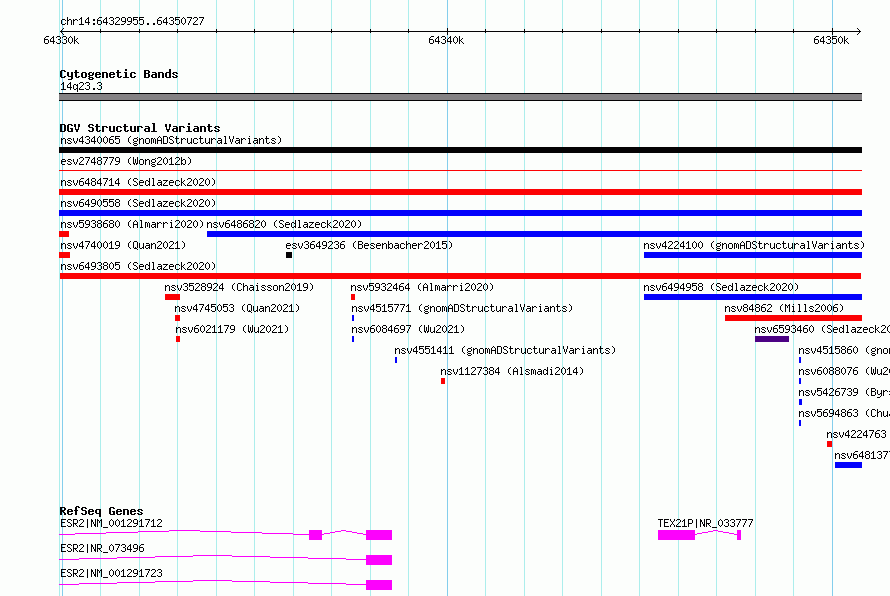The image size is (890, 596).
Task: Open the nsv1127384 (Alsmadi2014) label
Action: point(512,371)
